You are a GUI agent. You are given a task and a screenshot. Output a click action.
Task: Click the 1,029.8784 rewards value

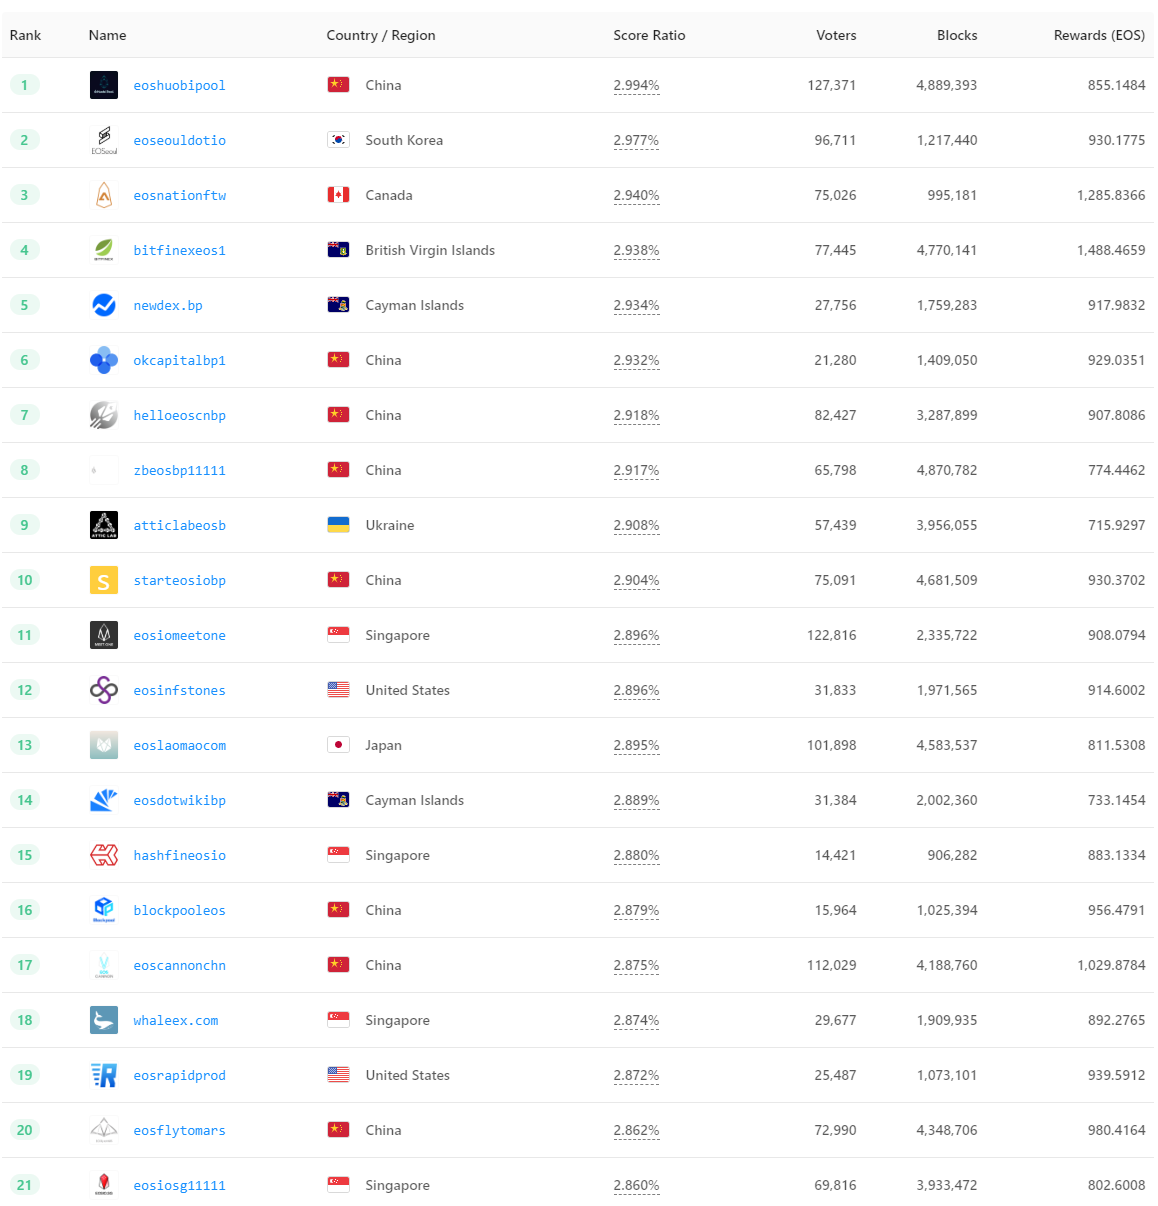pos(1111,965)
